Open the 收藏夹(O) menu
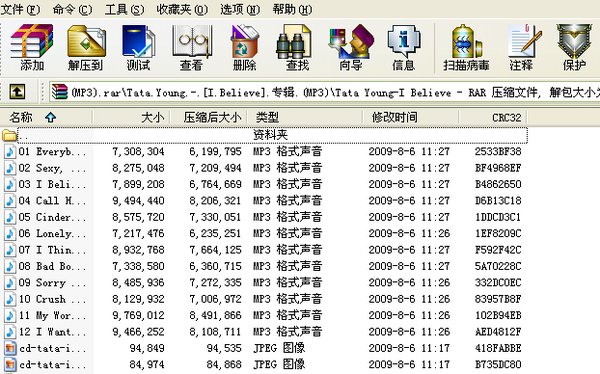600x374 pixels. point(182,9)
